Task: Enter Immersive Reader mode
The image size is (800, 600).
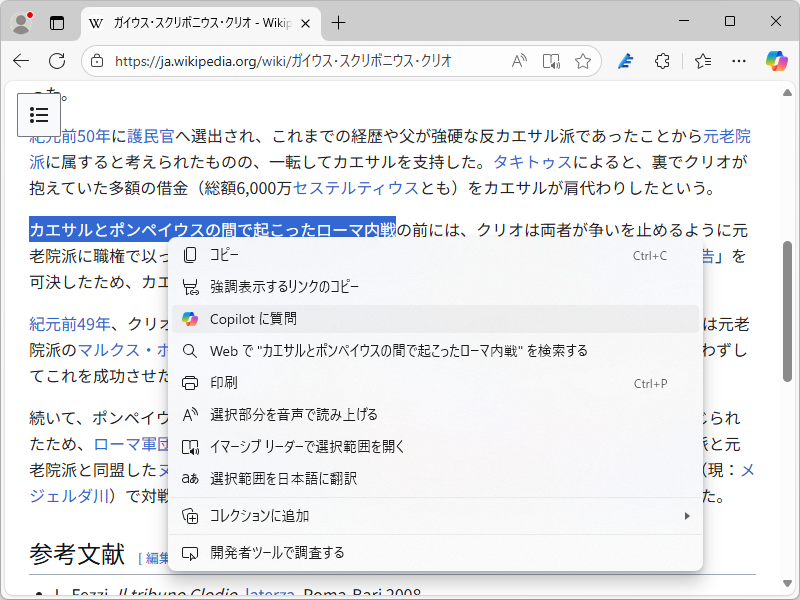Action: coord(551,61)
